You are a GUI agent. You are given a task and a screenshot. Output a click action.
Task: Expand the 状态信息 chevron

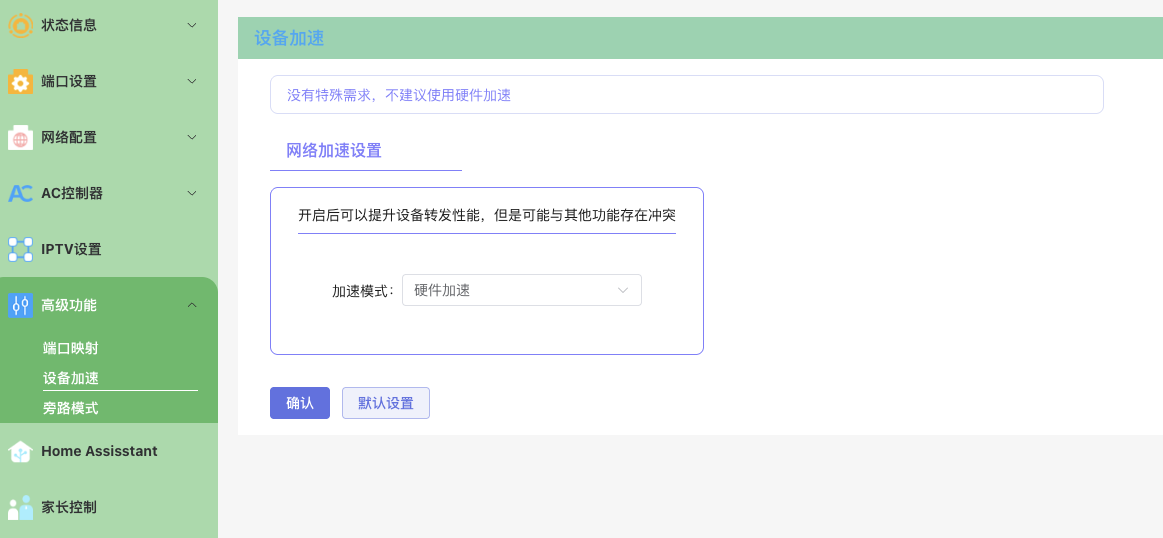[x=192, y=25]
